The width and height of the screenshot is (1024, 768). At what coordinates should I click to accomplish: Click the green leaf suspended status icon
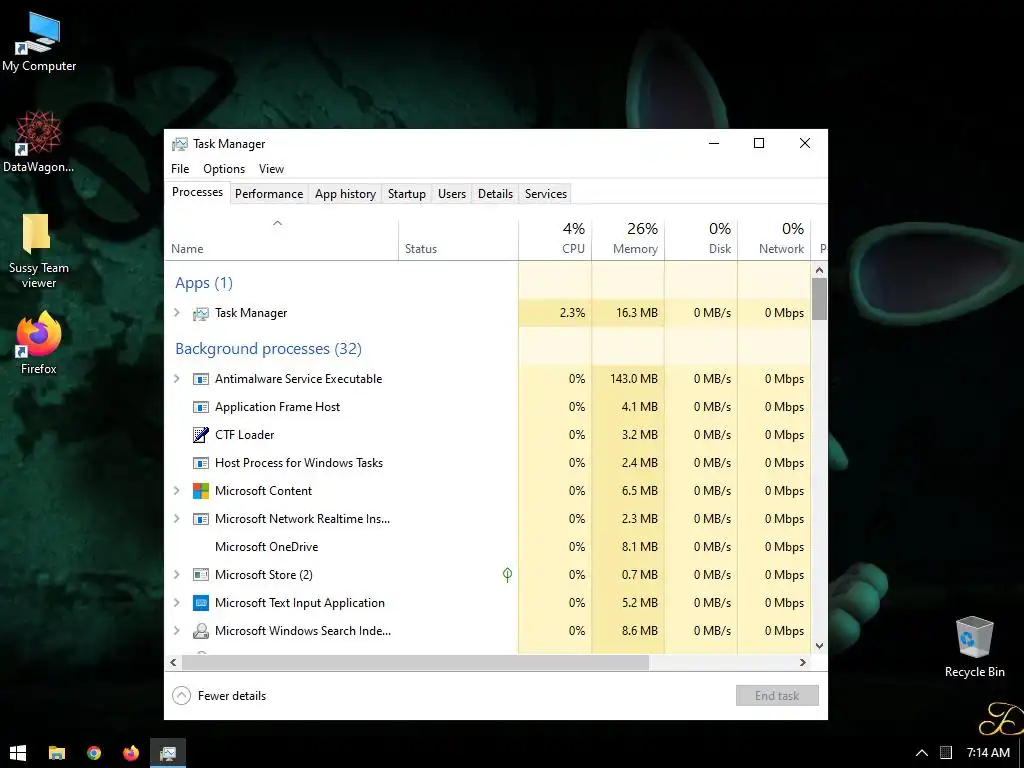coord(507,575)
